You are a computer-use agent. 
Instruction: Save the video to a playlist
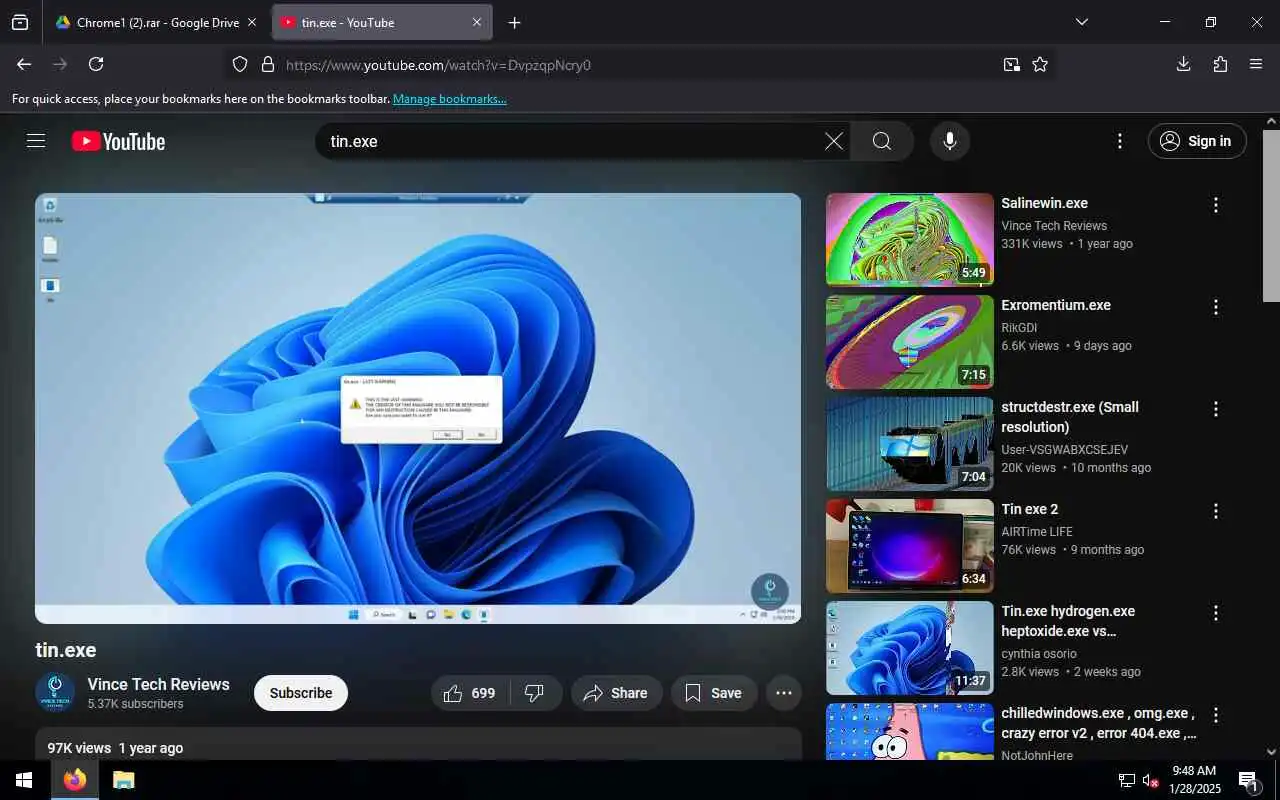[x=714, y=693]
